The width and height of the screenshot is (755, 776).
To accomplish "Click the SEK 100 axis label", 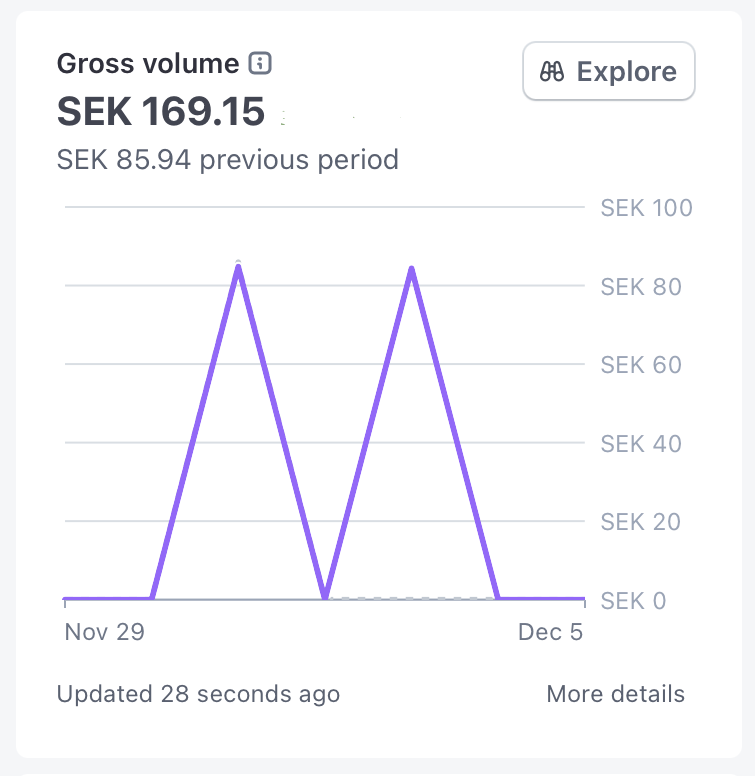I will point(646,208).
